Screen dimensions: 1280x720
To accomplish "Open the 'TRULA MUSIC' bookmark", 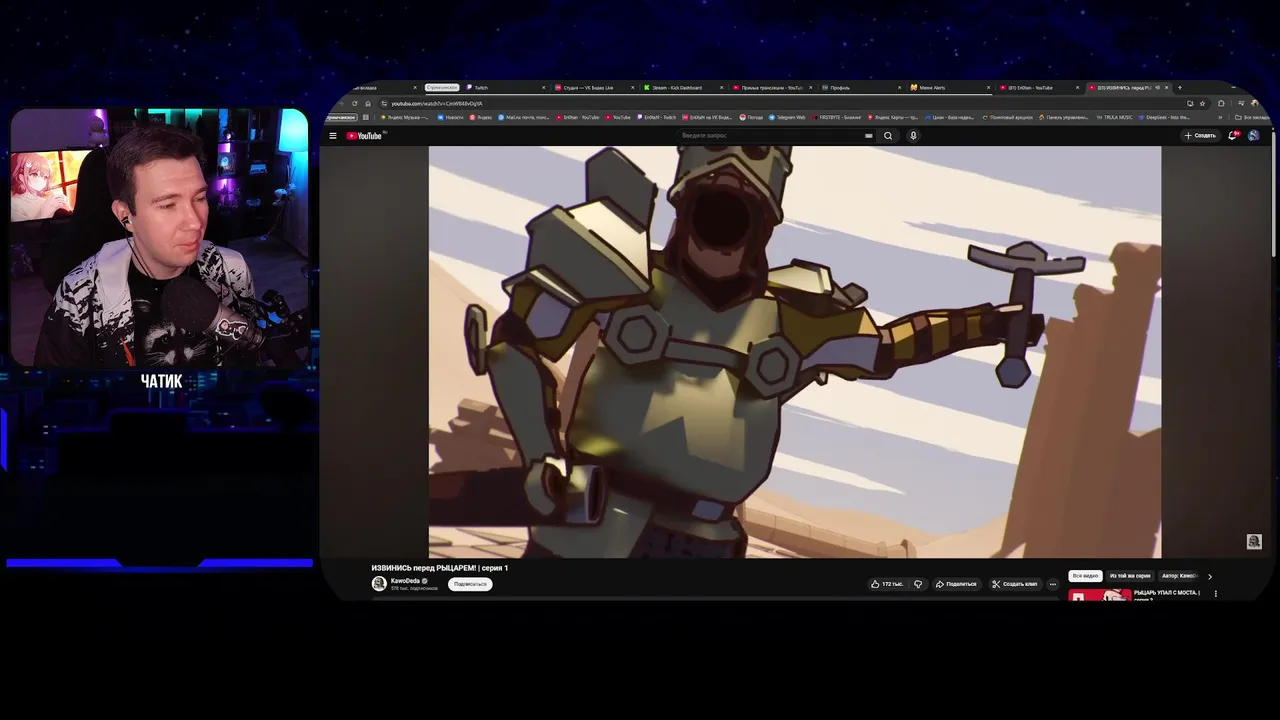I will pos(1114,117).
